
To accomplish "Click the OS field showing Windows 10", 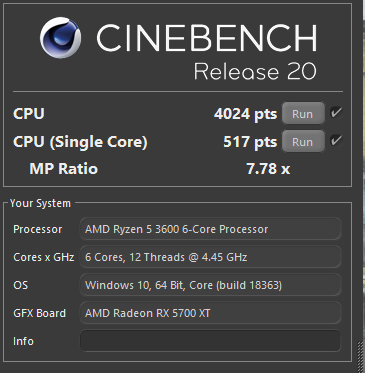I will coord(210,285).
